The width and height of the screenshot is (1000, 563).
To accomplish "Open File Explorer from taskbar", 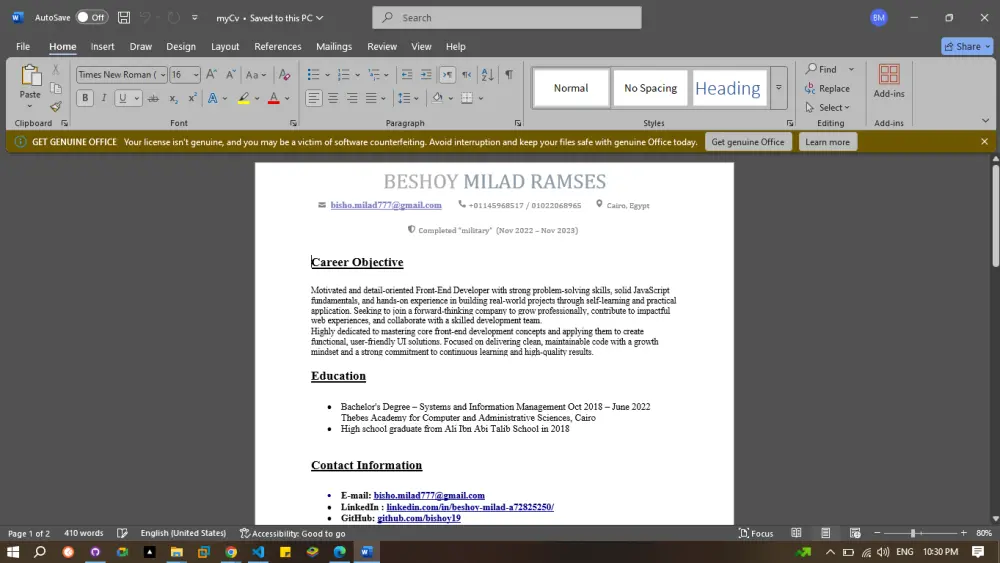I will 177,552.
